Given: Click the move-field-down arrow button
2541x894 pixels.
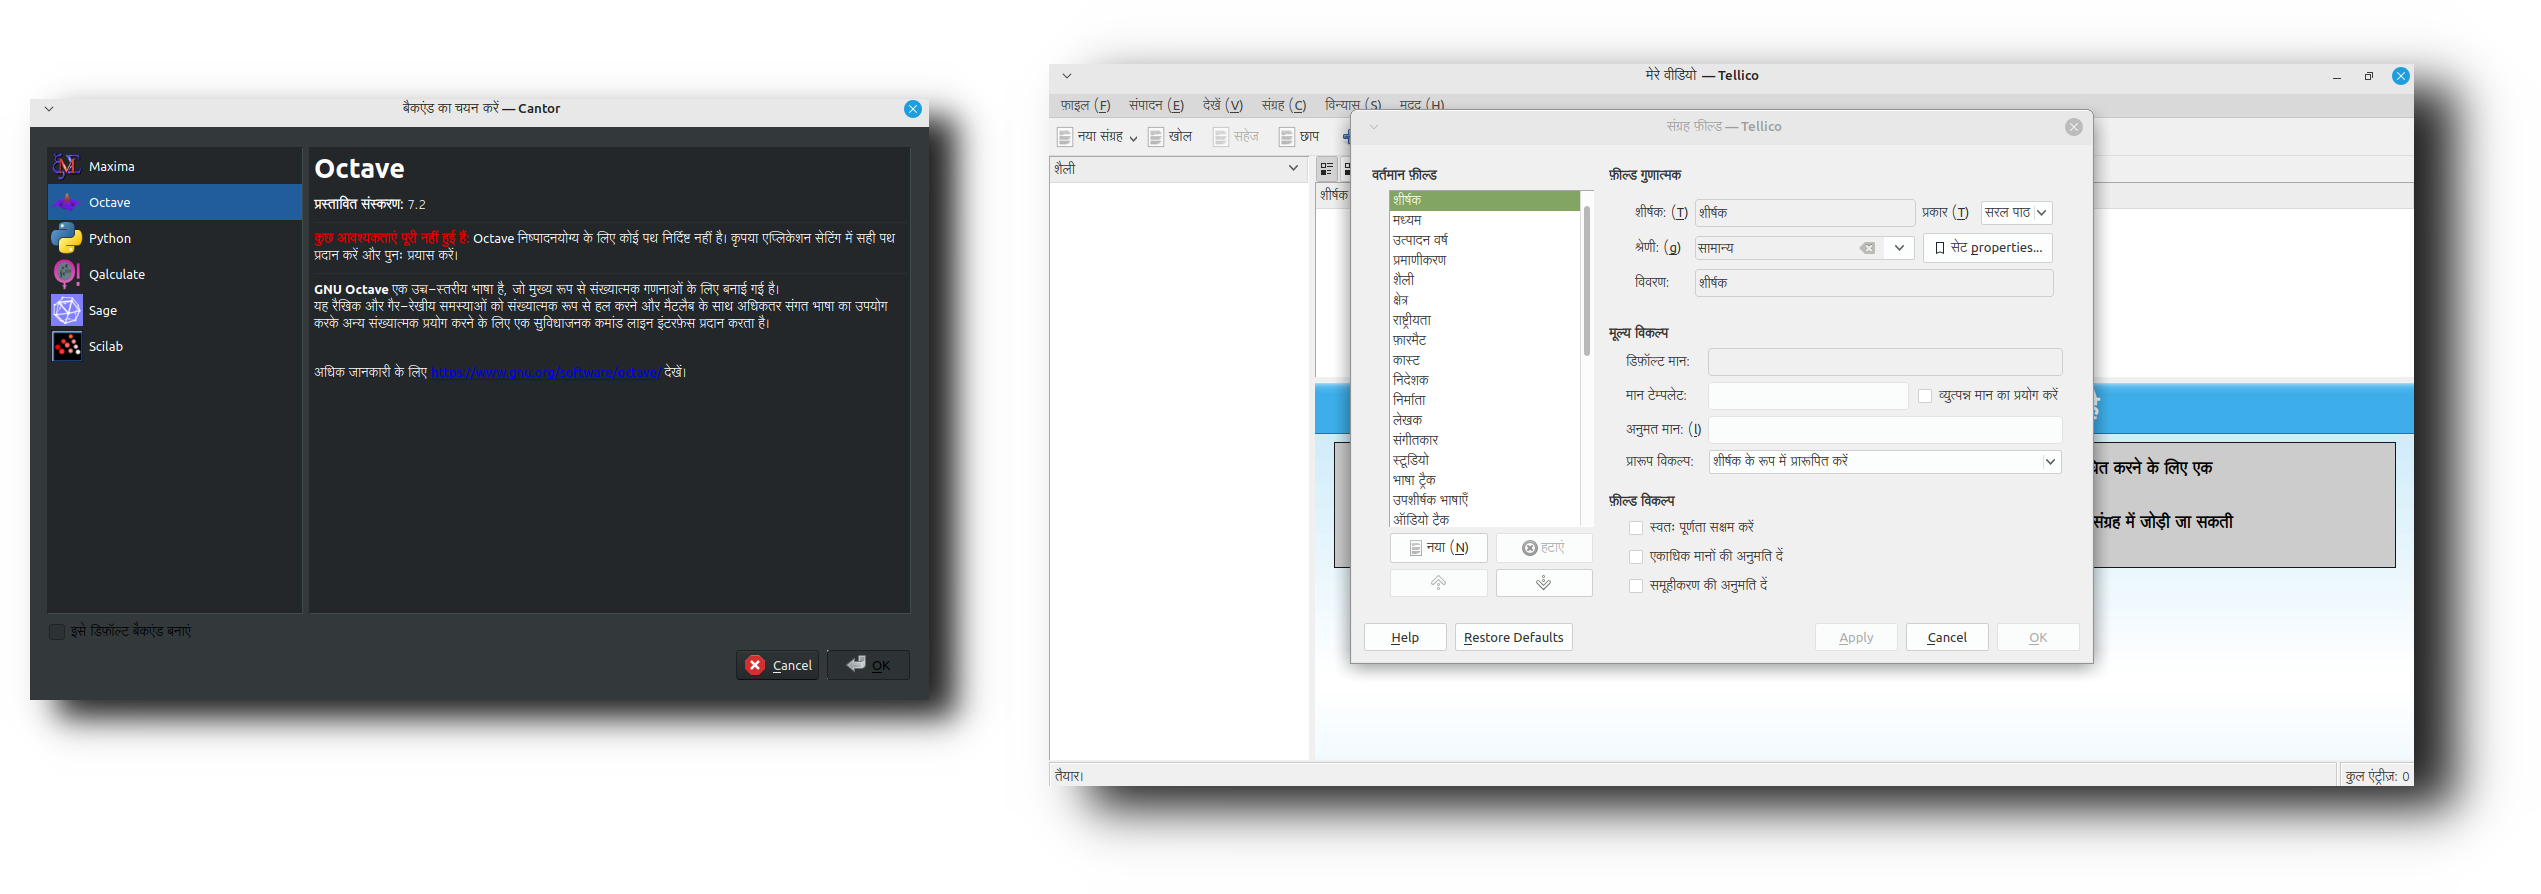Looking at the screenshot, I should [x=1544, y=583].
